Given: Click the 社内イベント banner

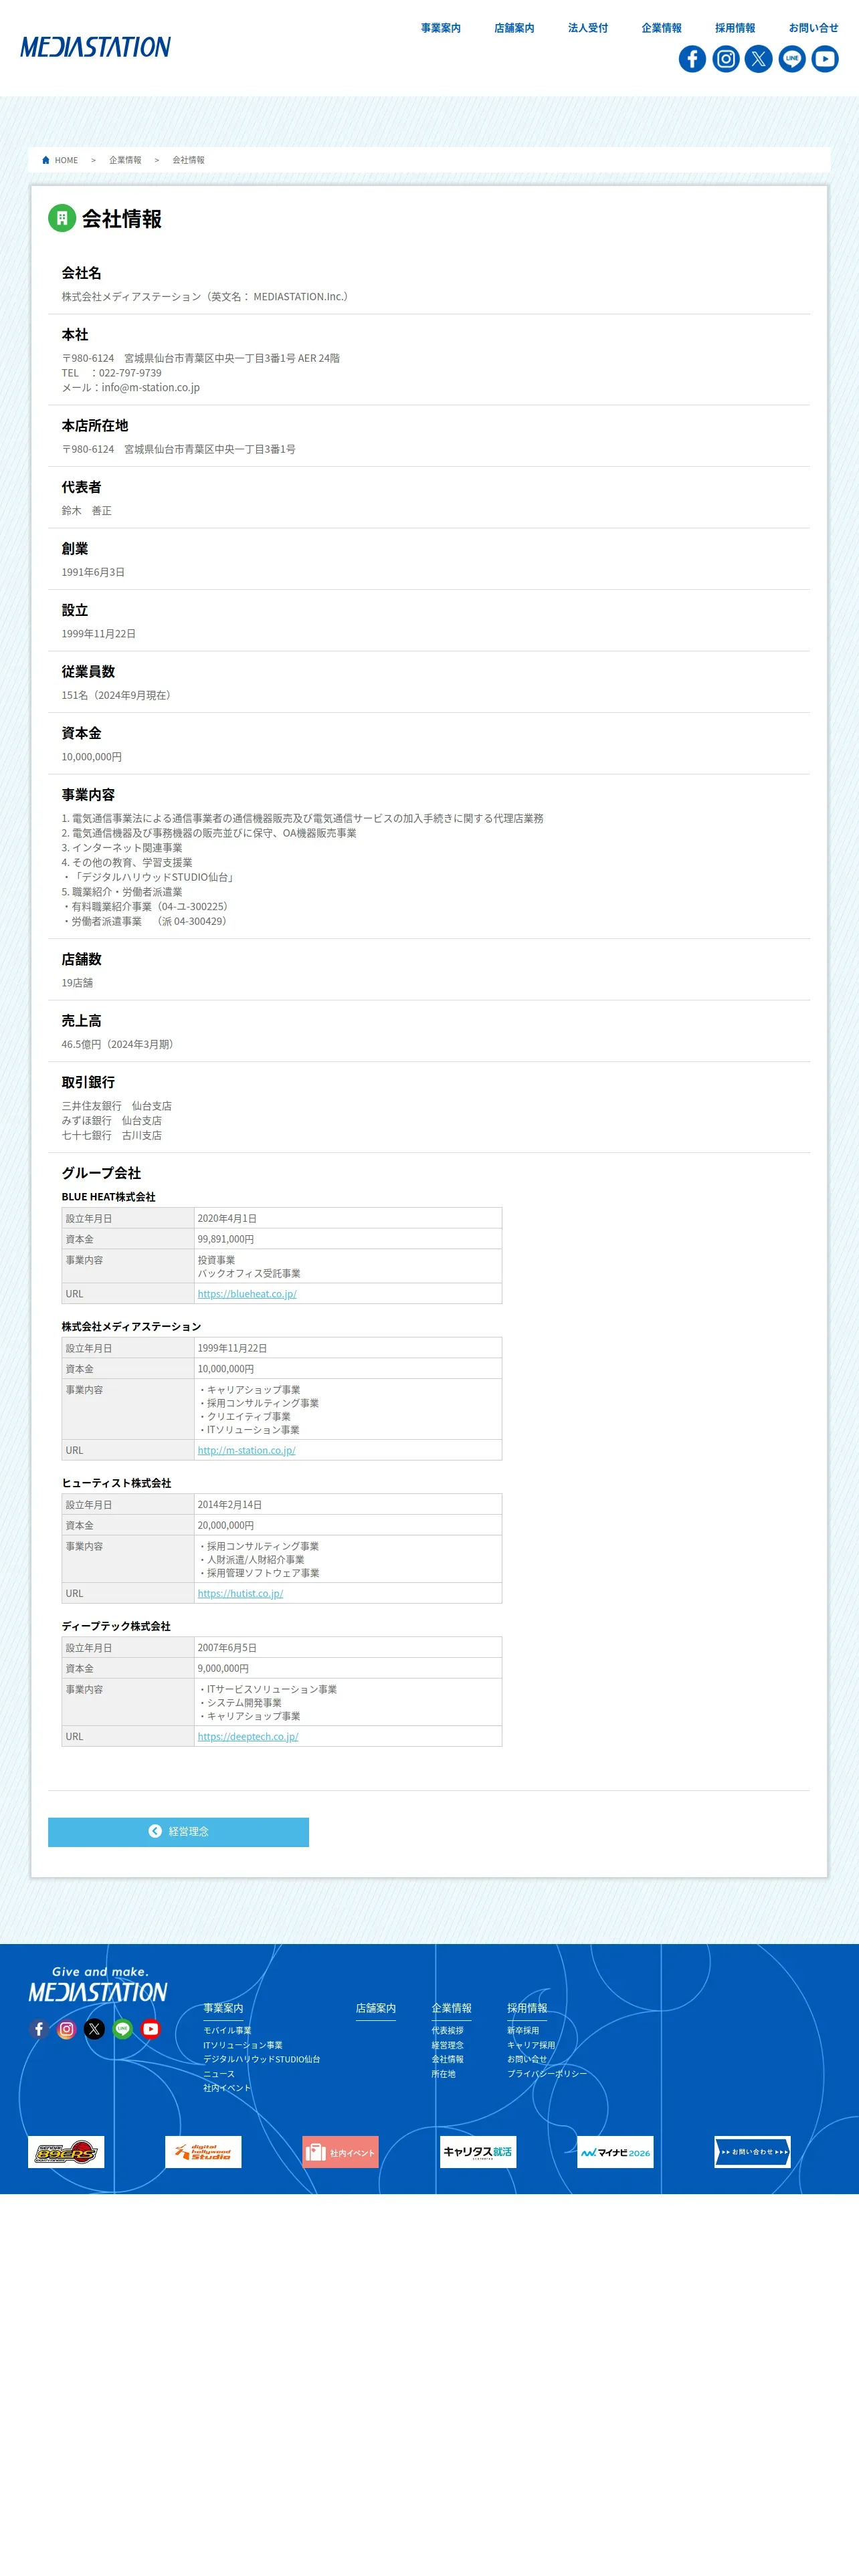Looking at the screenshot, I should point(340,2152).
